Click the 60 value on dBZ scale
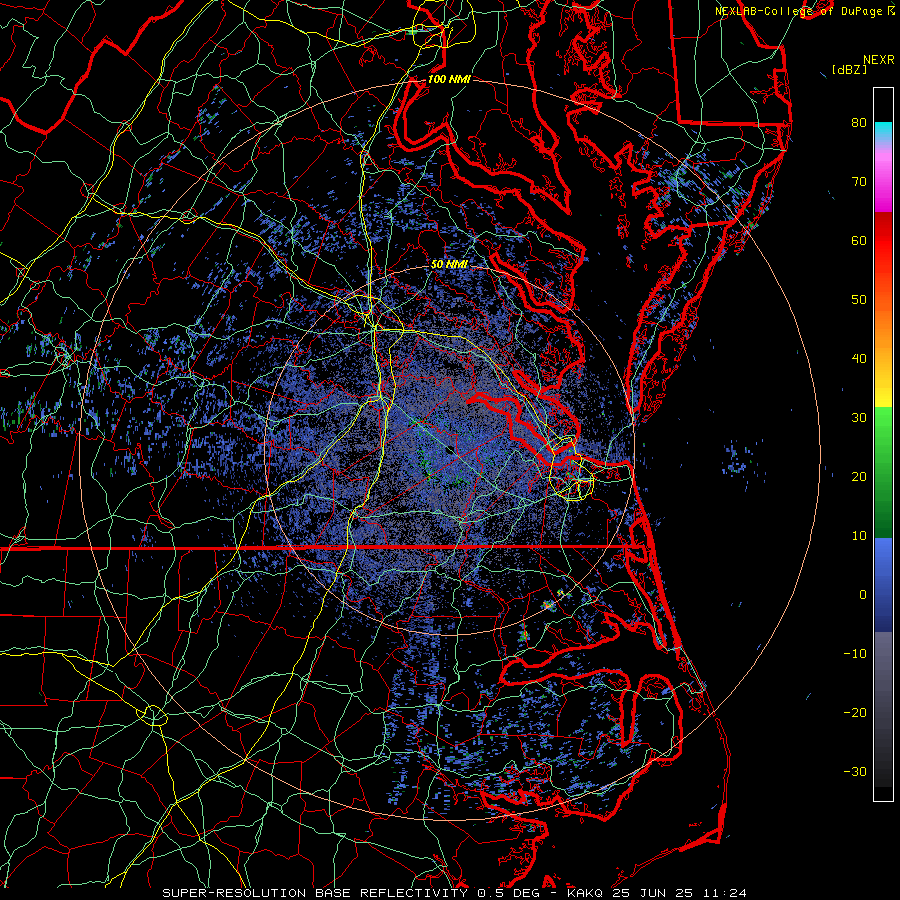 click(859, 240)
